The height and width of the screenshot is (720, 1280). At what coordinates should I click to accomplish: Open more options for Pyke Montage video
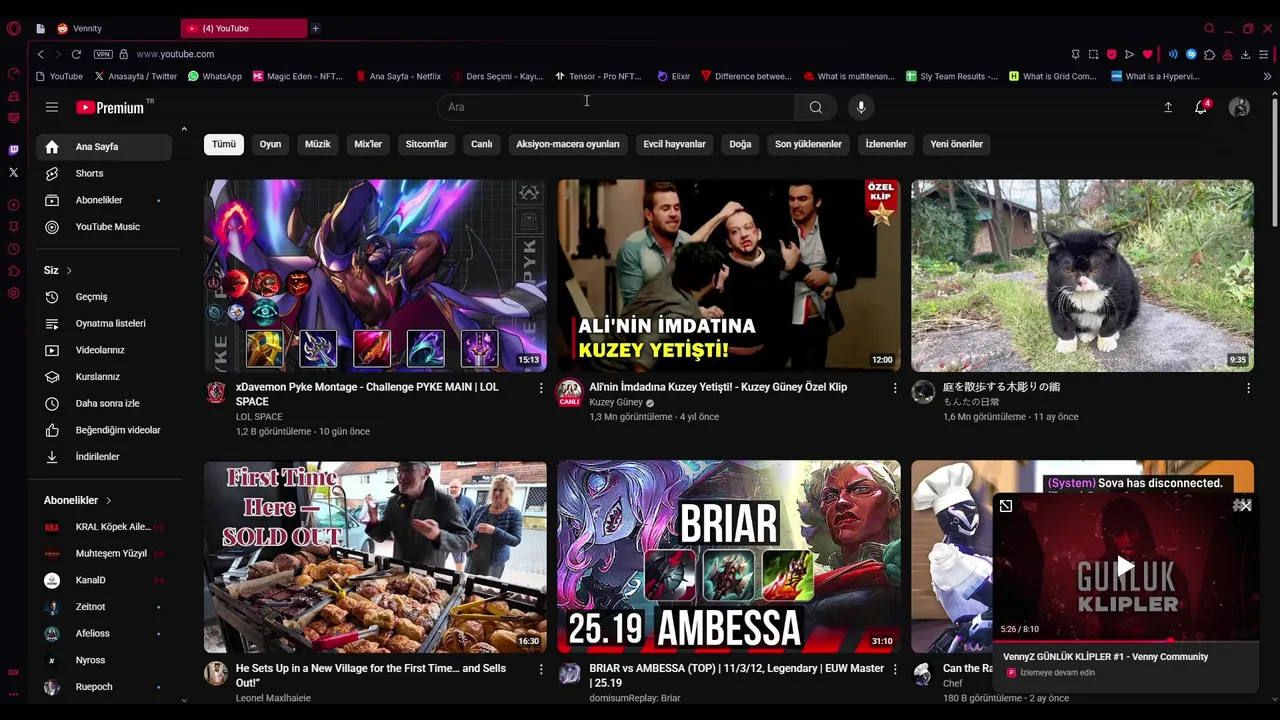pyautogui.click(x=541, y=388)
